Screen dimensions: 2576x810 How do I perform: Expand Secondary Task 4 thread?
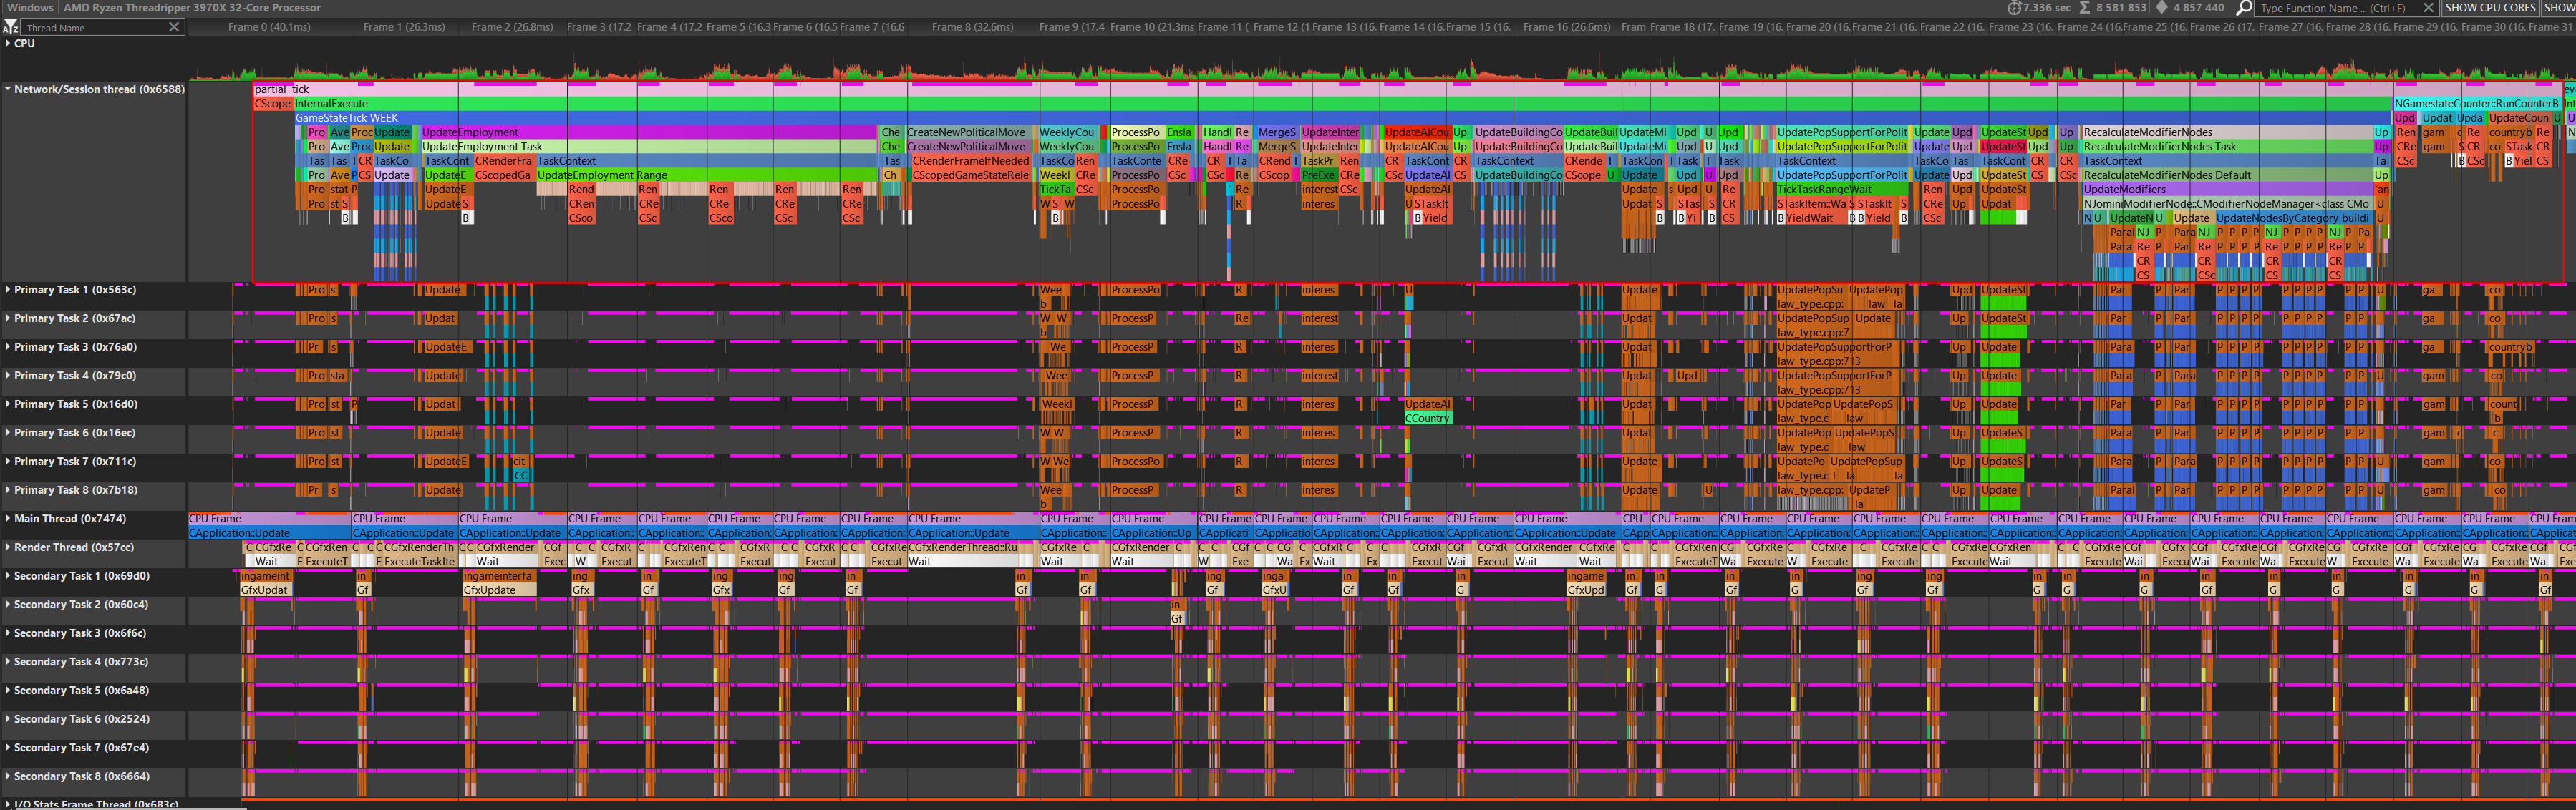pos(8,662)
